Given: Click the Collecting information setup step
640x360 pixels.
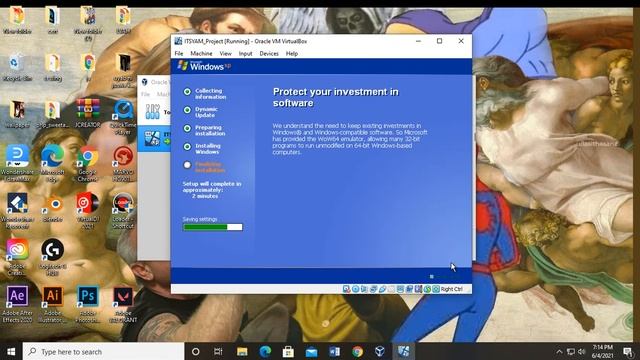Looking at the screenshot, I should coord(205,94).
